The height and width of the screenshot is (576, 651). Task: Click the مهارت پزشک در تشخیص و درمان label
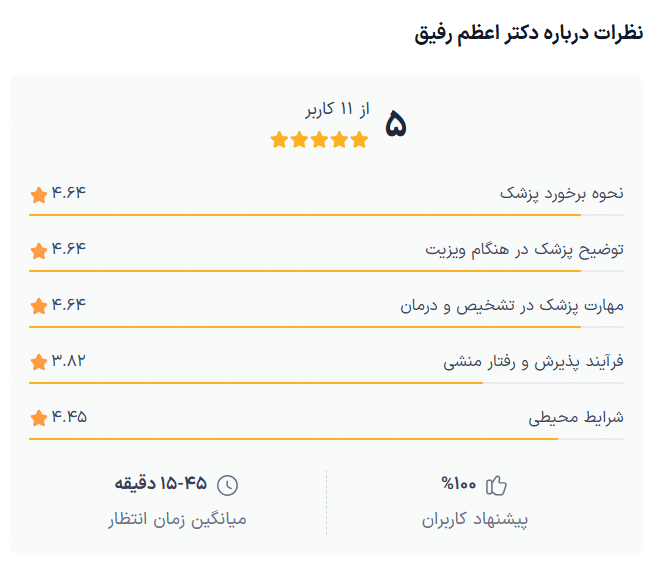tap(511, 305)
